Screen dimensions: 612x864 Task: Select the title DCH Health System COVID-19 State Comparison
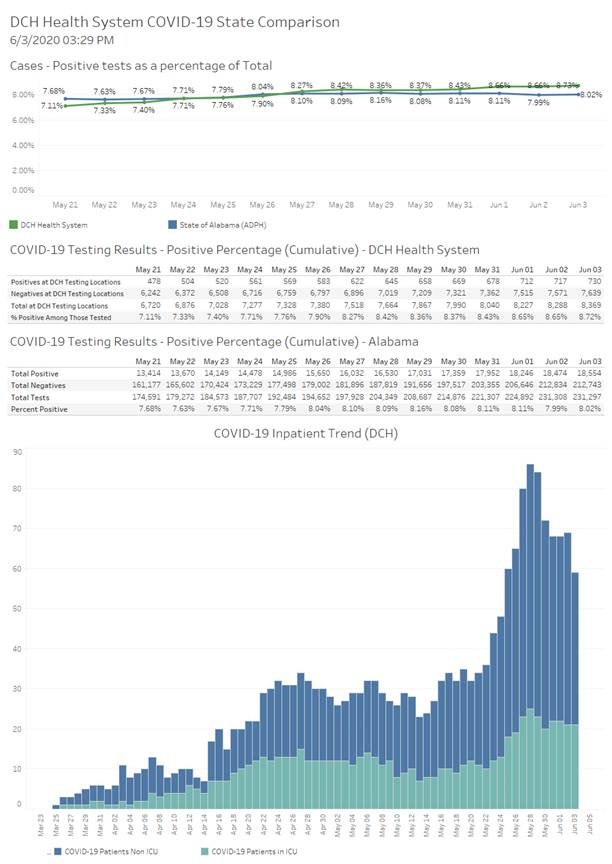point(175,22)
